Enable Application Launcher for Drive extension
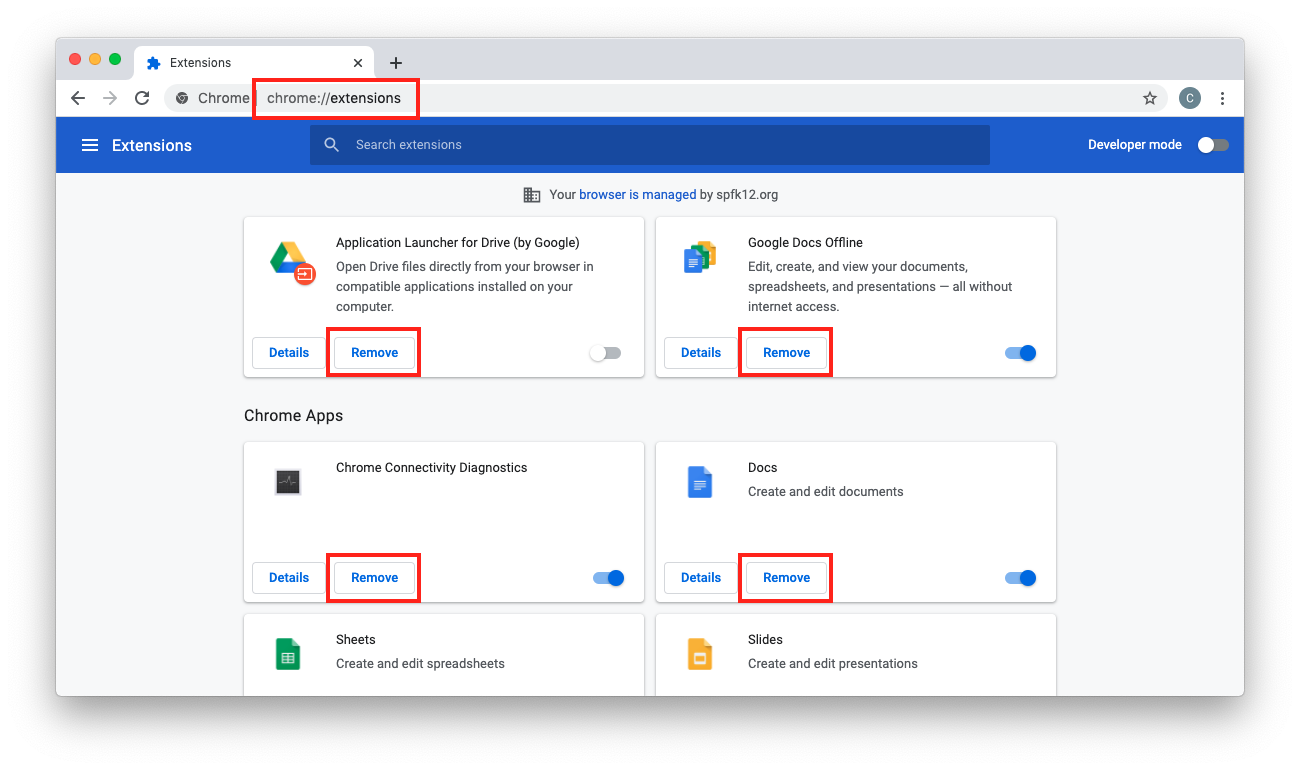 (x=605, y=353)
